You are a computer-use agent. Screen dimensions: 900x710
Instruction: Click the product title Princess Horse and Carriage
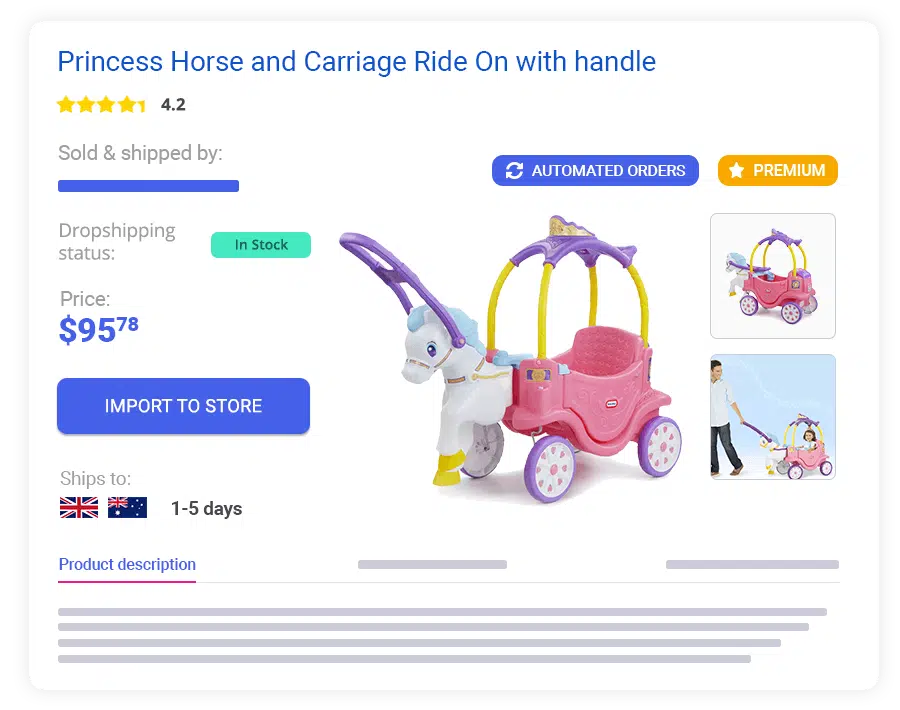pyautogui.click(x=356, y=61)
